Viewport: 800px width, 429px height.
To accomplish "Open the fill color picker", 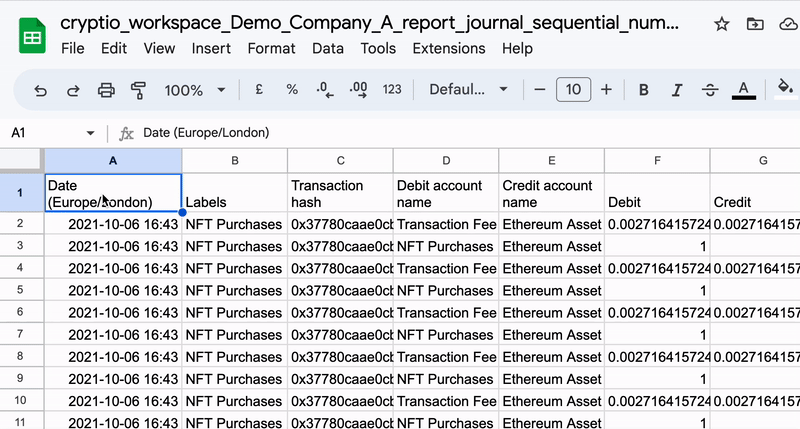I will pyautogui.click(x=785, y=89).
